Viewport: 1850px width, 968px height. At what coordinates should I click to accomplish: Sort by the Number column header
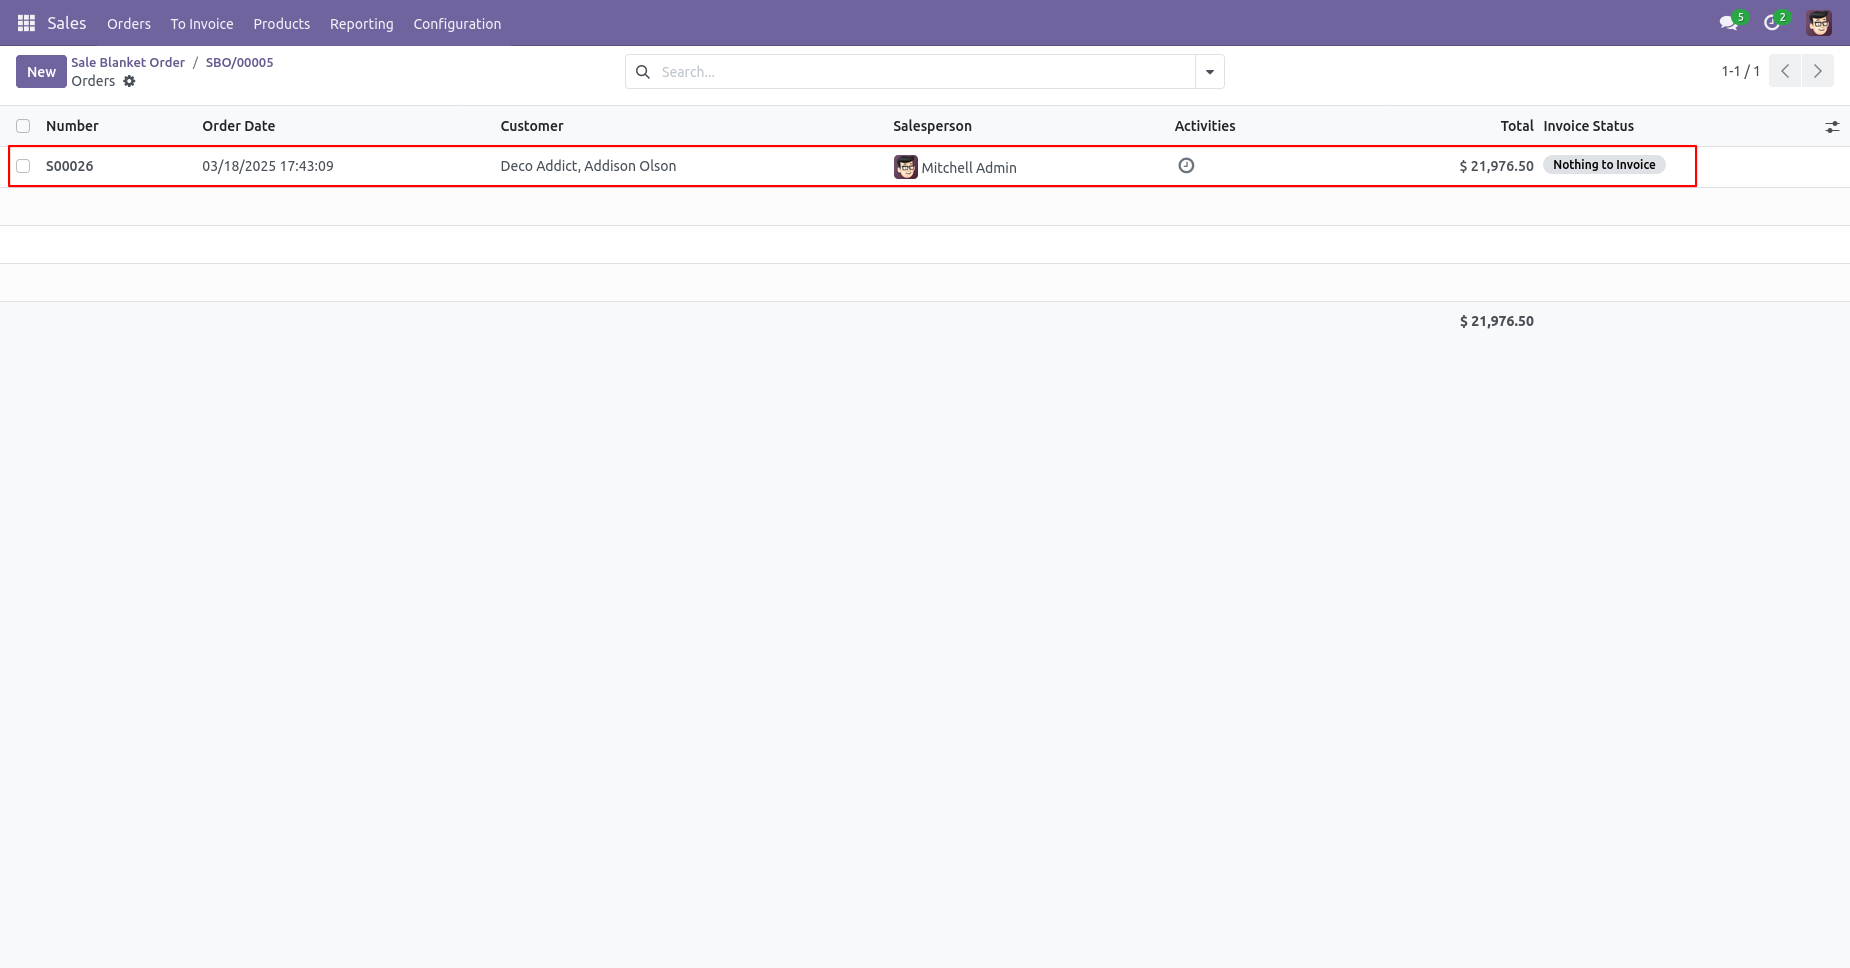[72, 126]
